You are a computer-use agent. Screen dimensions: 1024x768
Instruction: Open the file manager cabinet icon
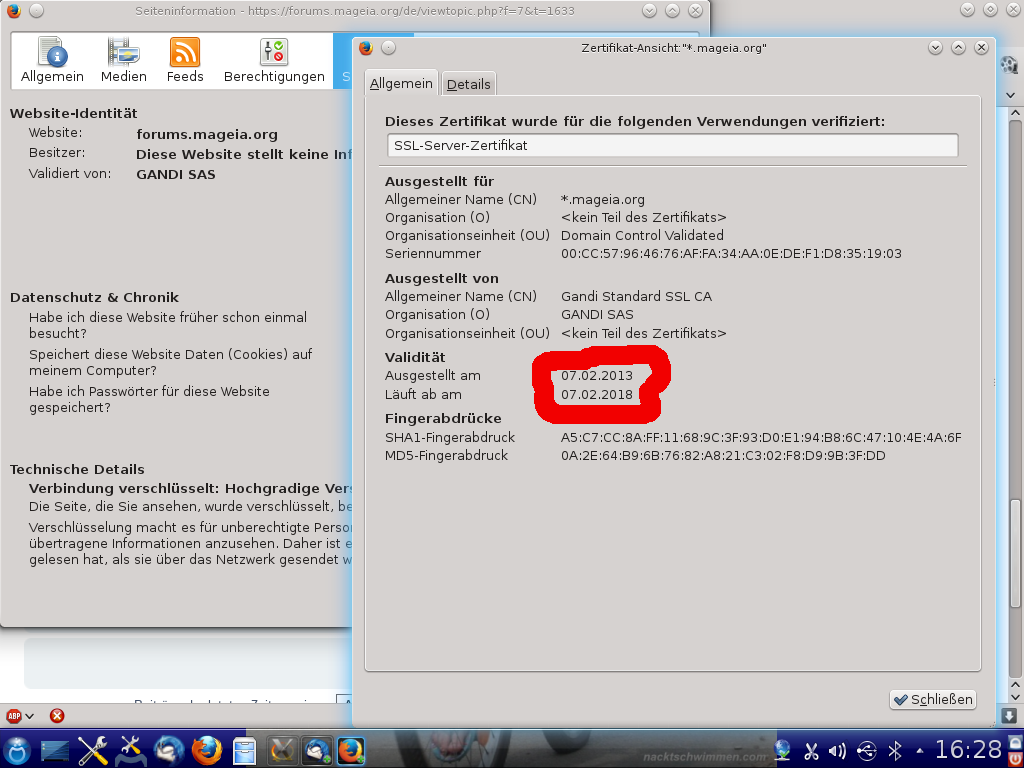click(x=244, y=751)
